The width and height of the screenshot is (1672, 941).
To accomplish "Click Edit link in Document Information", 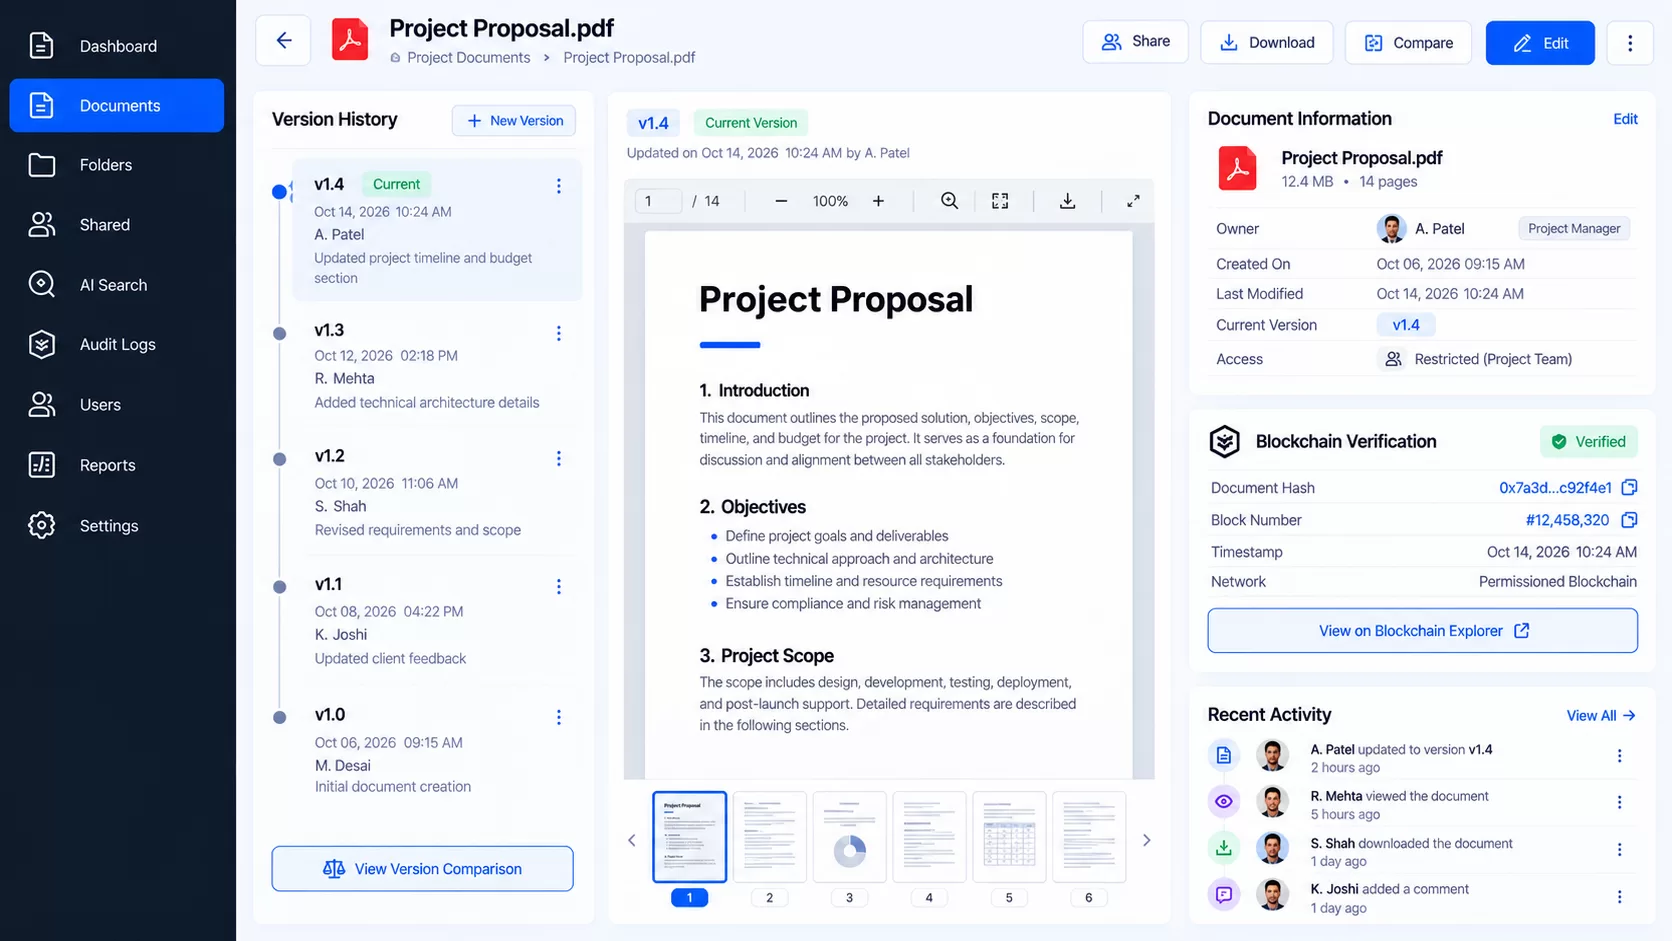I will coord(1625,119).
